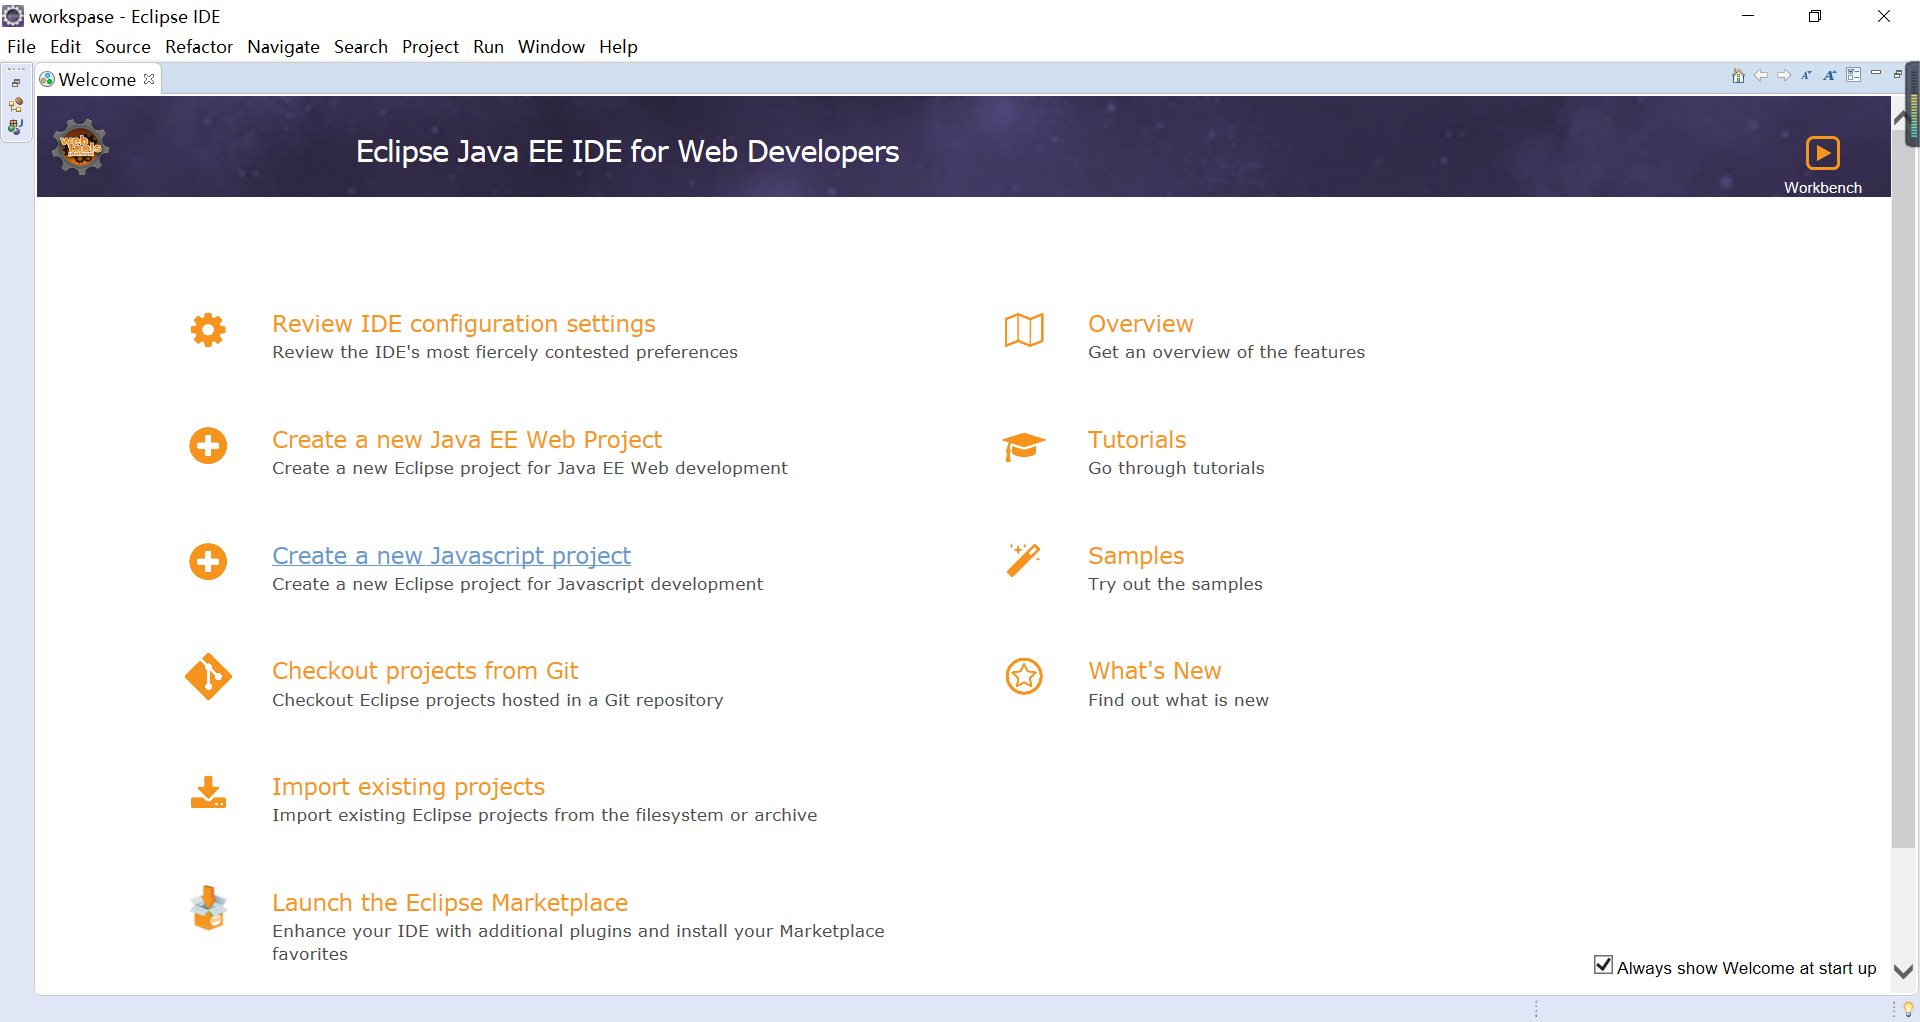Viewport: 1920px width, 1022px height.
Task: Click the star circle What's New icon
Action: pos(1024,677)
